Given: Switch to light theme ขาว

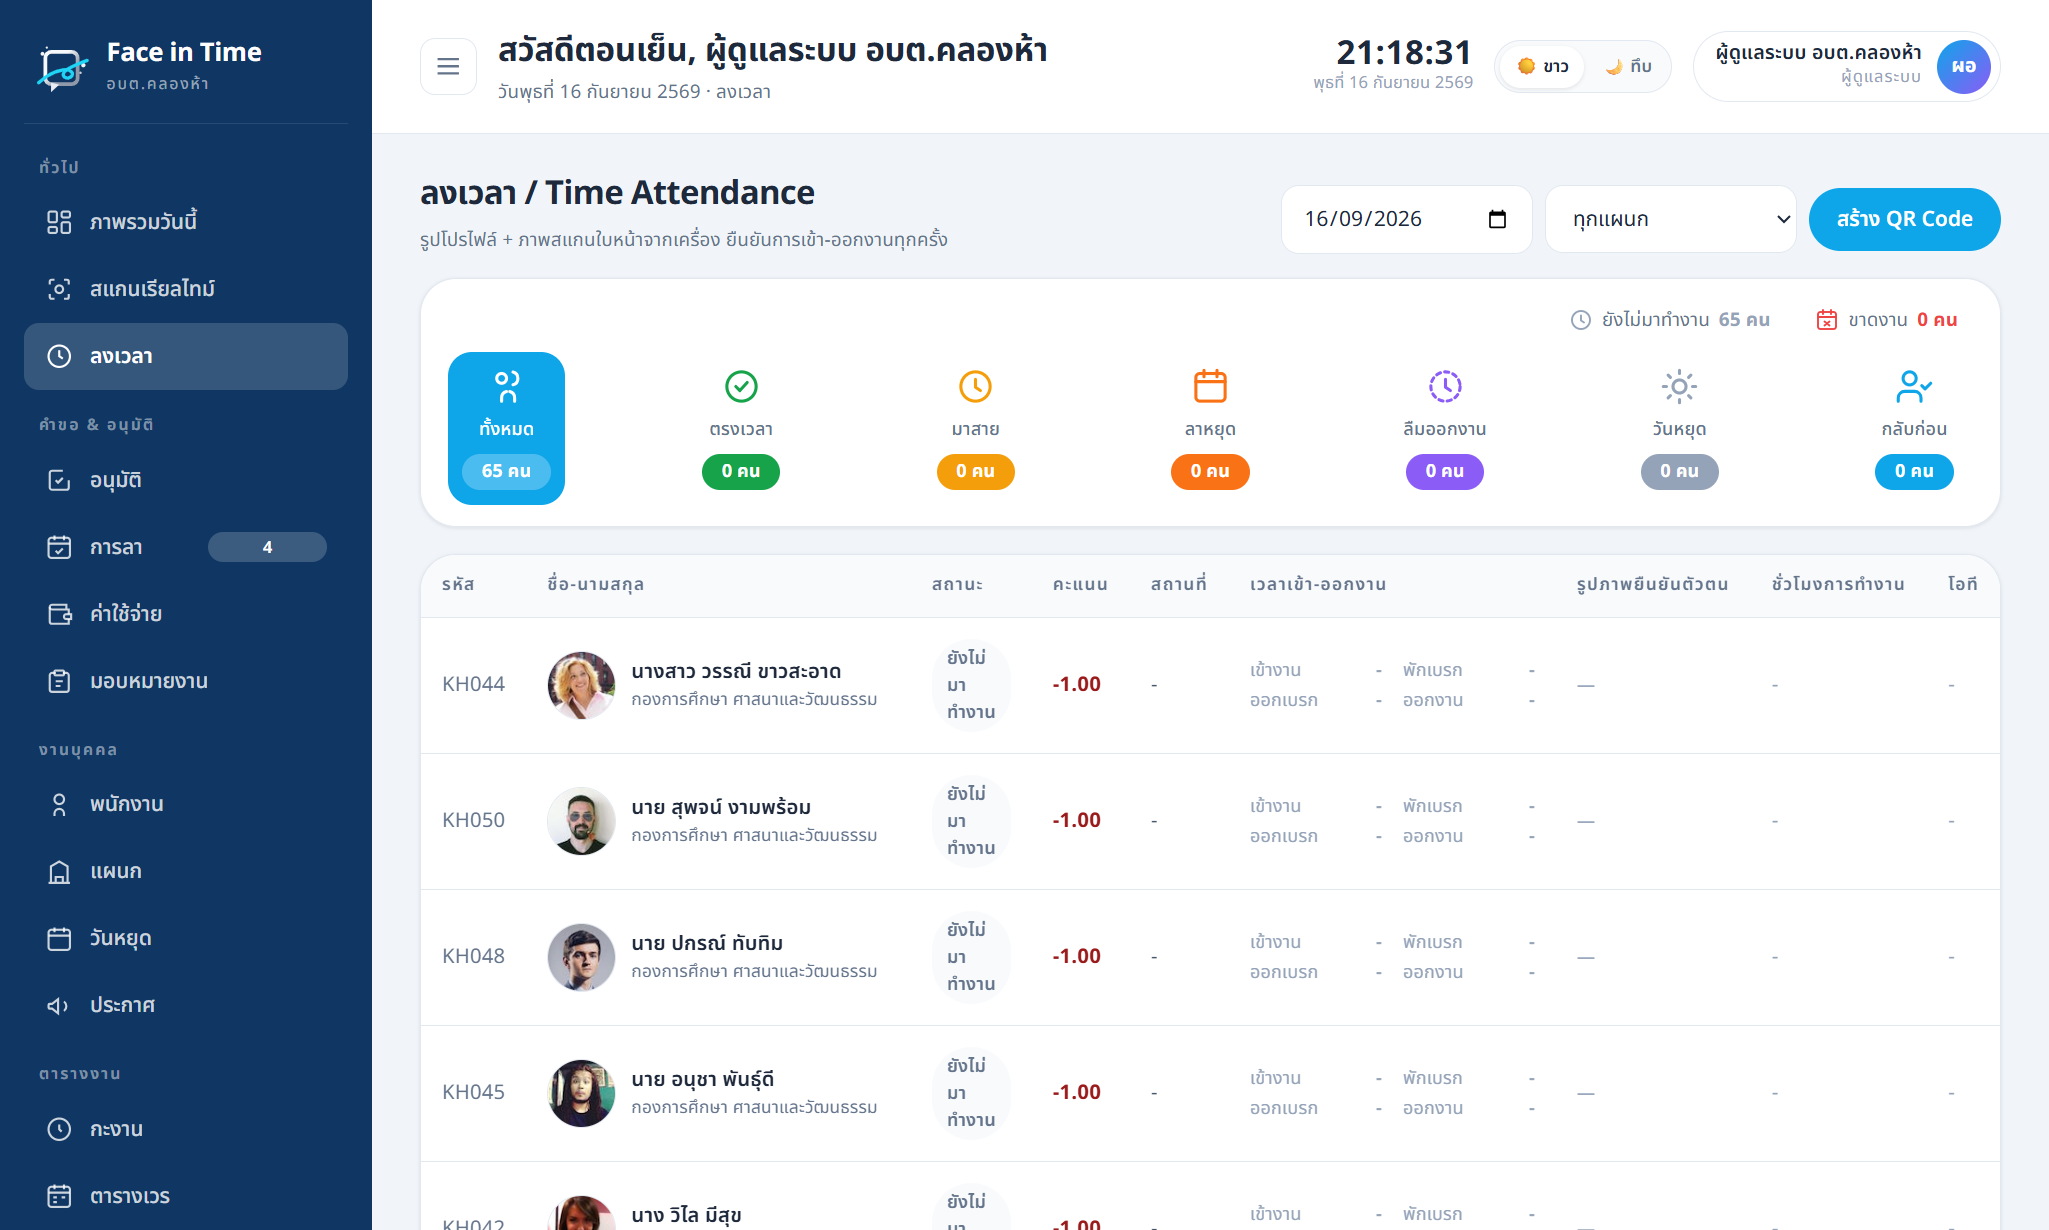Looking at the screenshot, I should coord(1542,67).
